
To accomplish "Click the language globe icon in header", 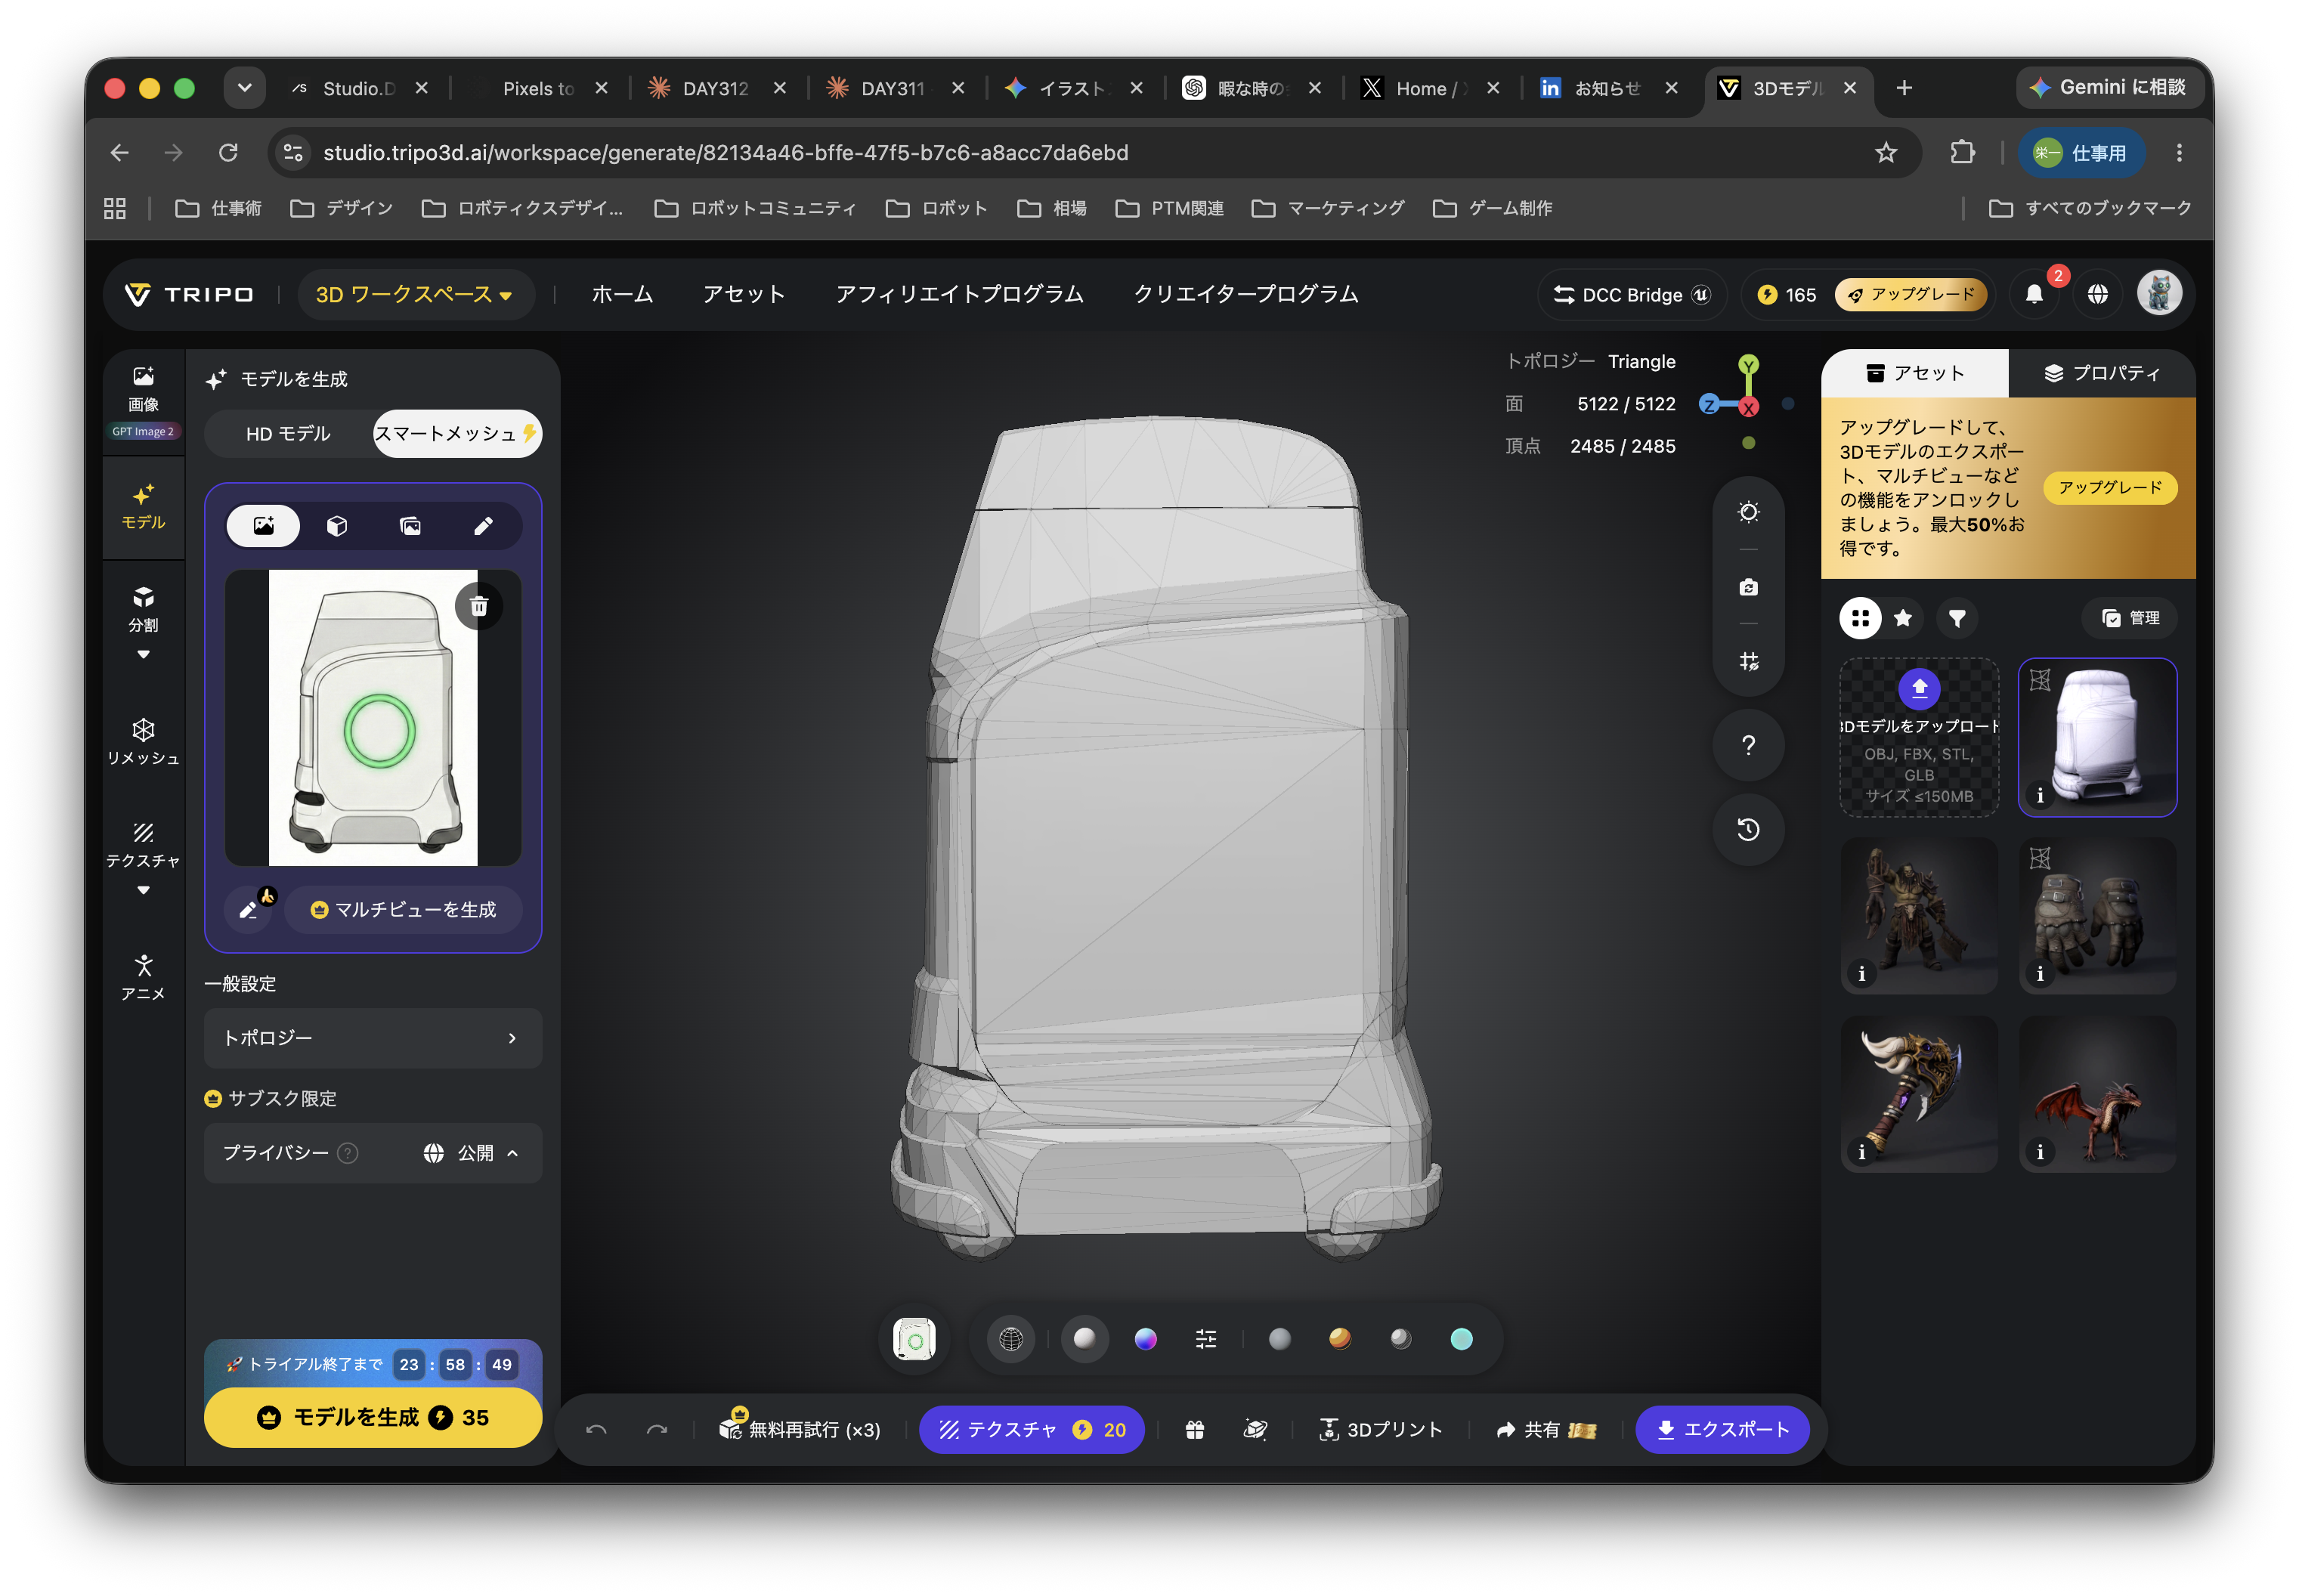I will tap(2098, 294).
